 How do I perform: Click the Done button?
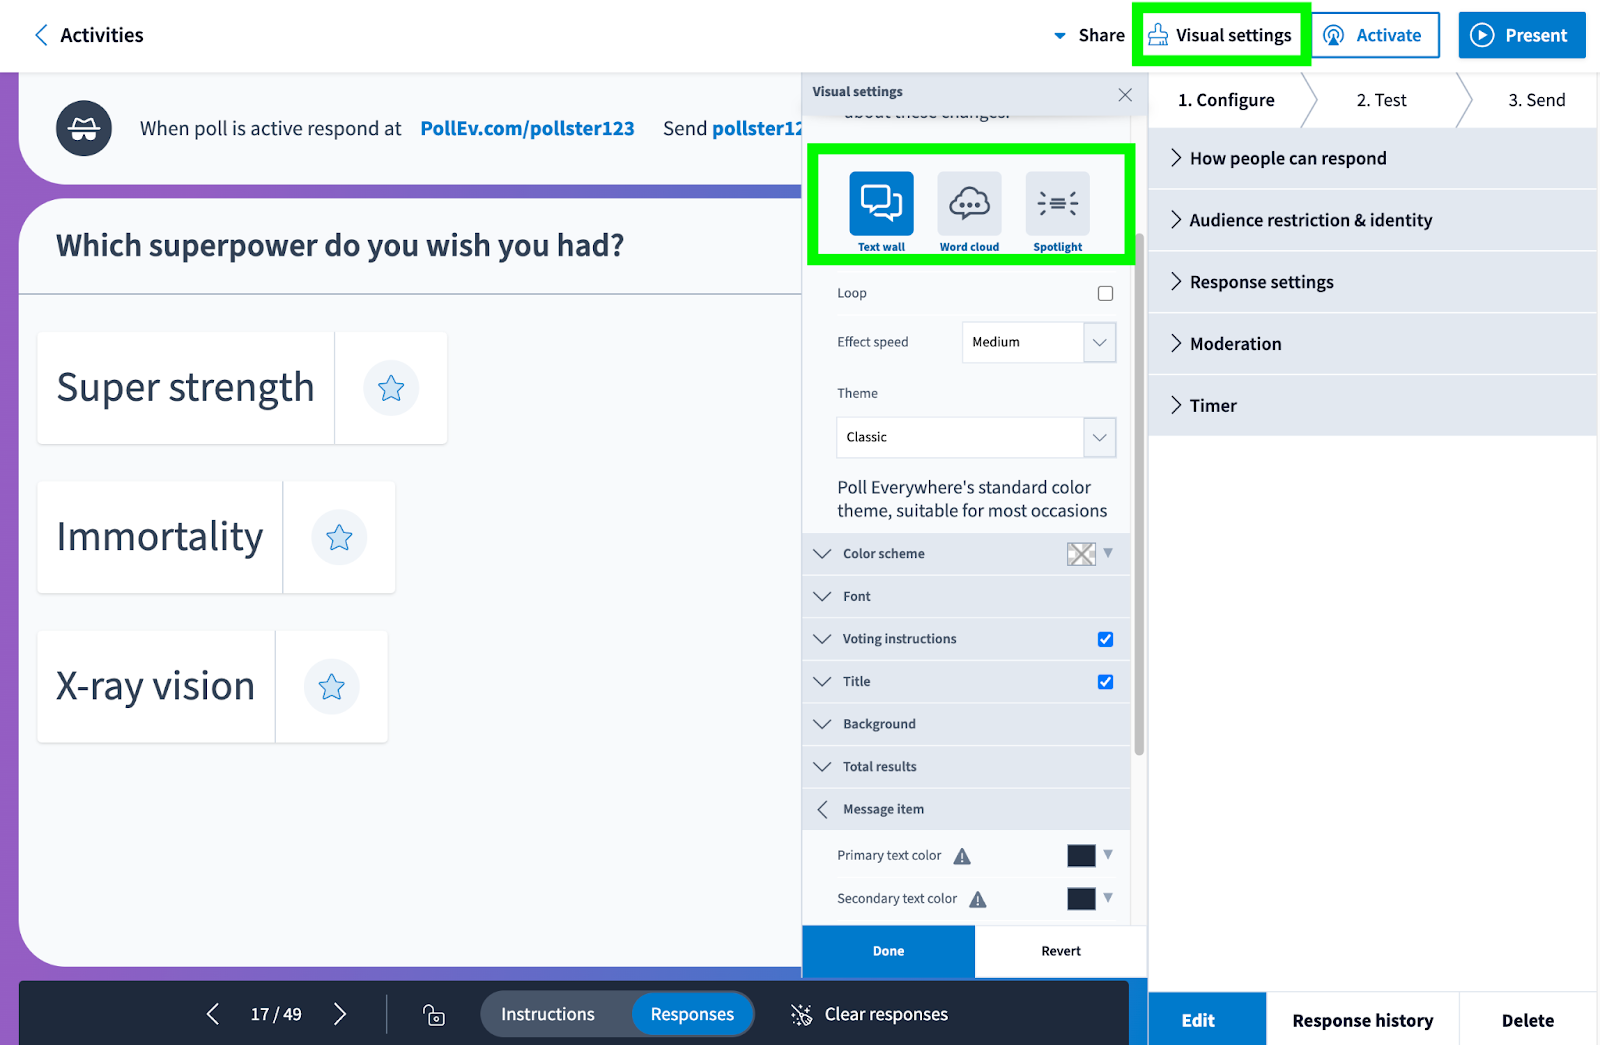click(x=888, y=951)
